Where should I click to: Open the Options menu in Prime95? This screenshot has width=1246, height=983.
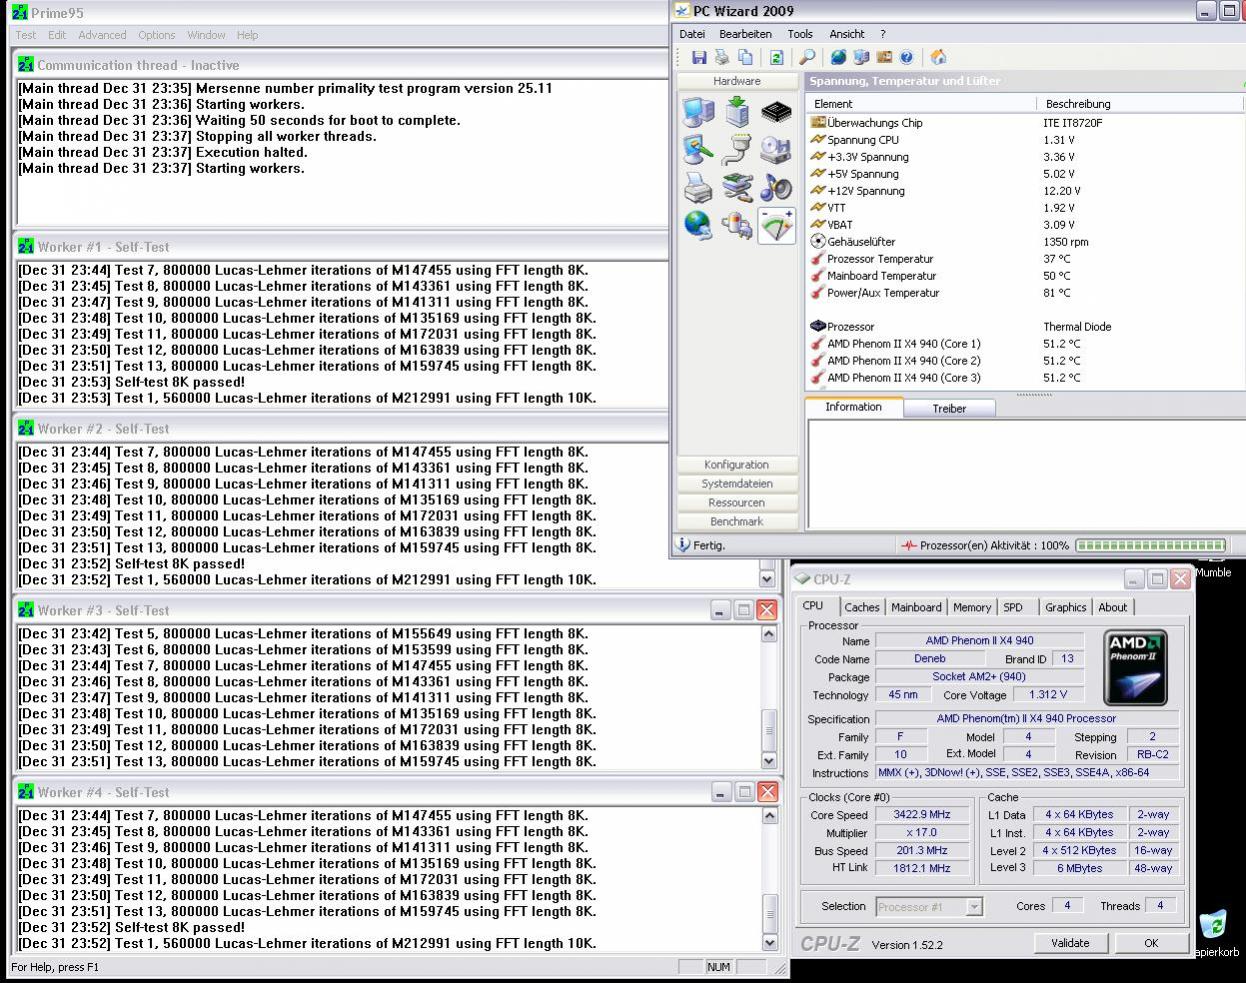coord(157,35)
